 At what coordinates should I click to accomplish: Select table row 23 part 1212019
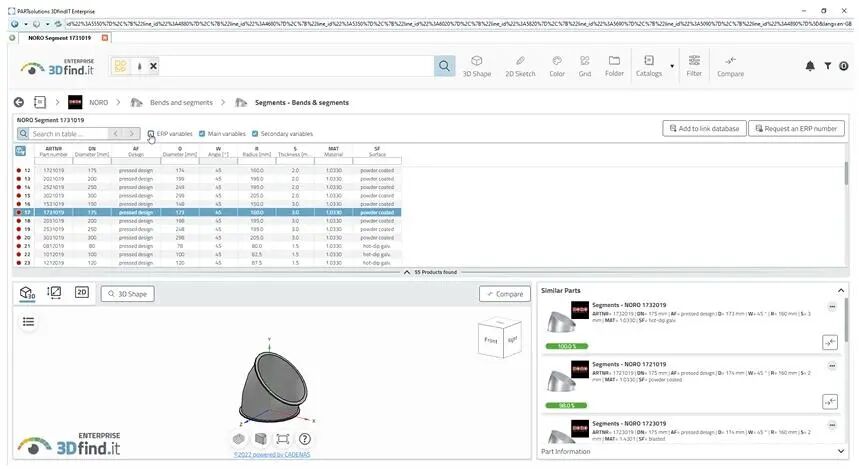(207, 263)
